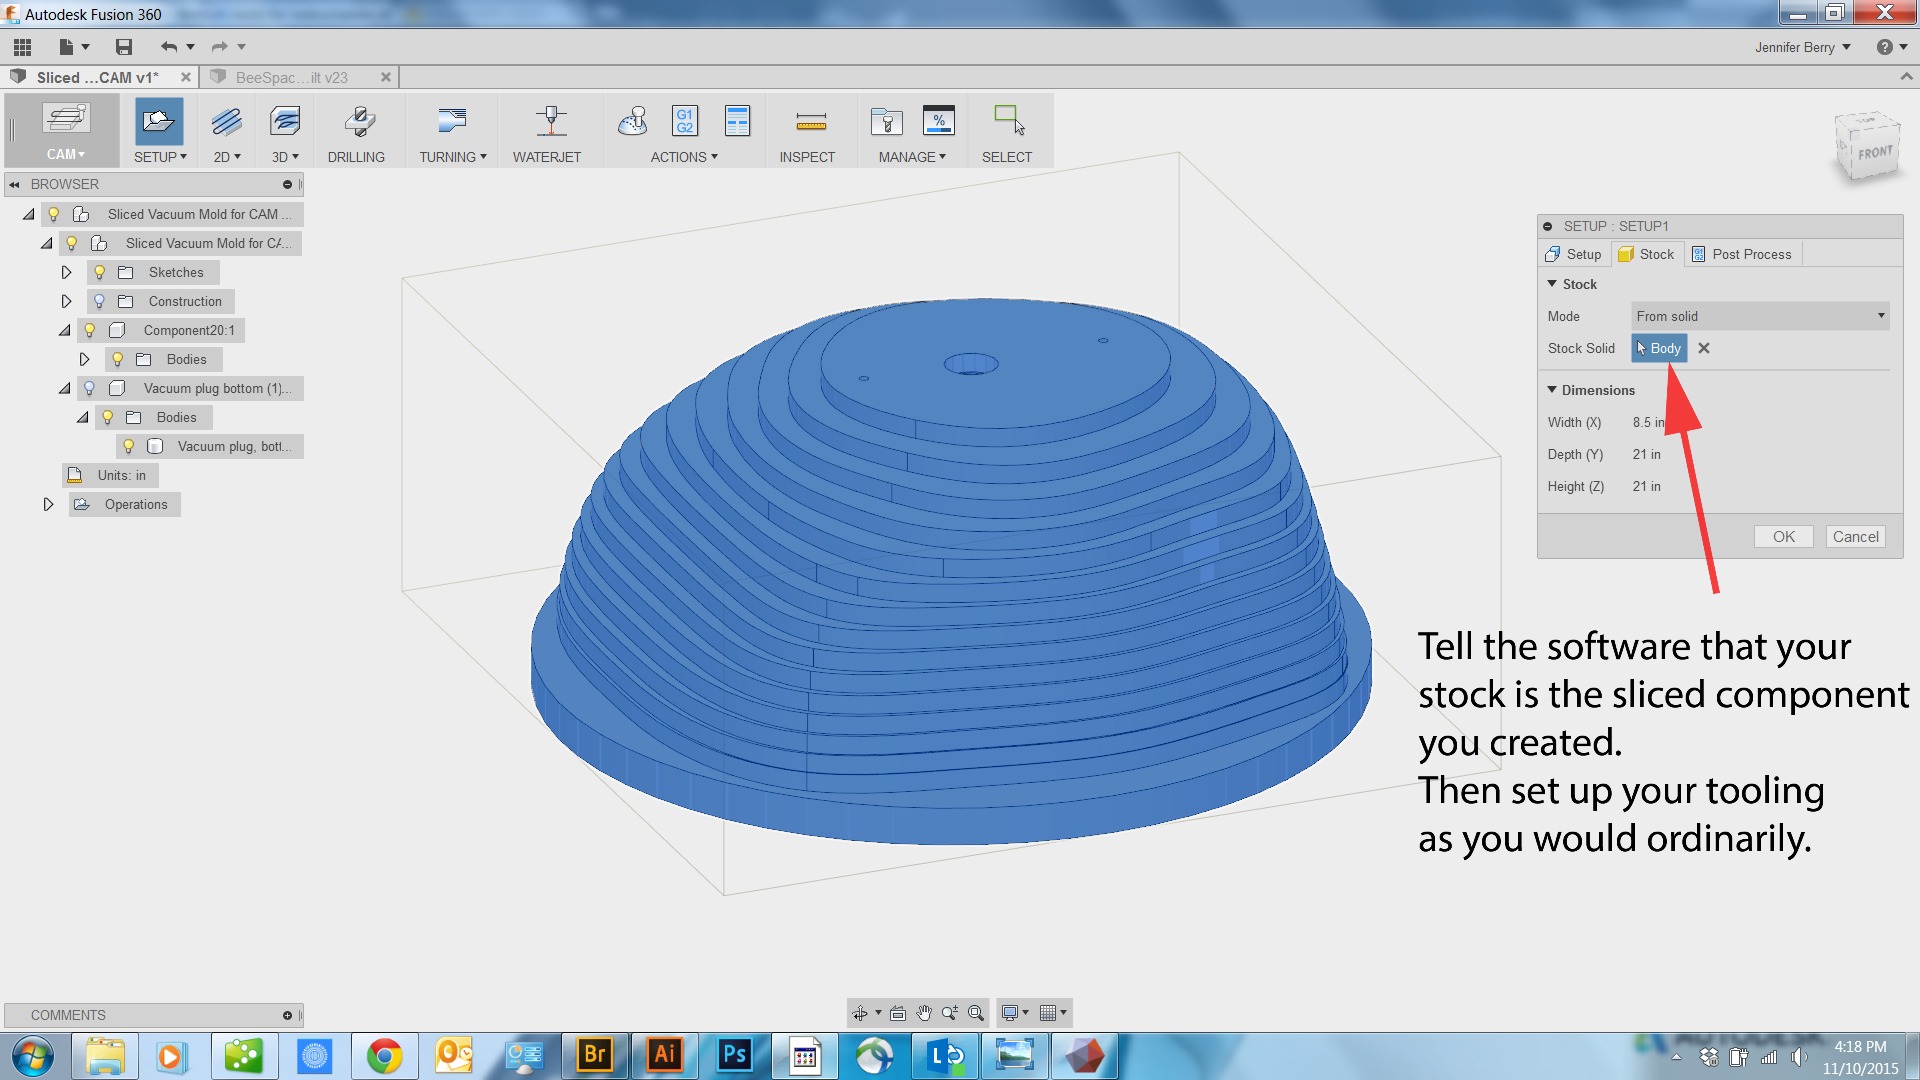Switch to the Post Process tab

(x=1741, y=254)
